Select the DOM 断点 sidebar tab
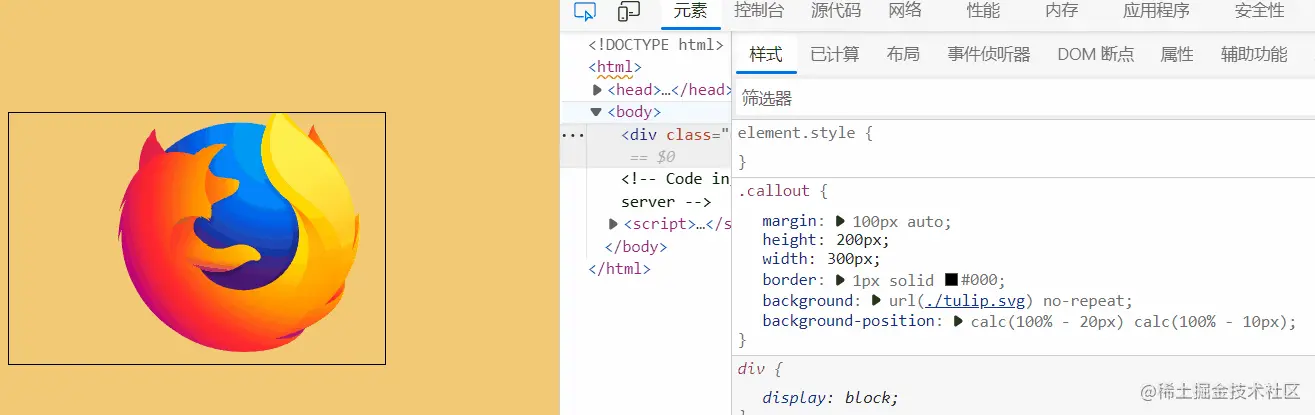 click(x=1096, y=54)
